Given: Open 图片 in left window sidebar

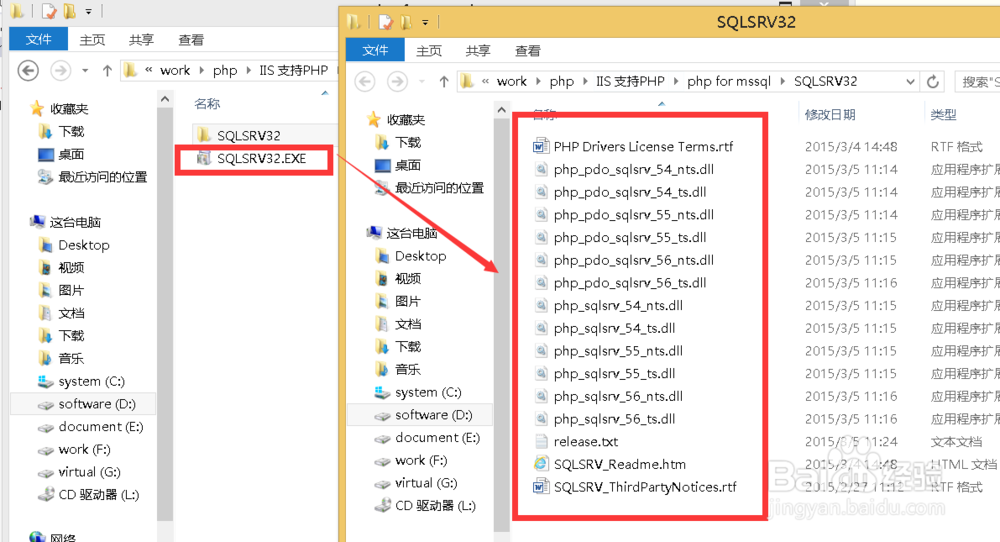Looking at the screenshot, I should click(71, 290).
